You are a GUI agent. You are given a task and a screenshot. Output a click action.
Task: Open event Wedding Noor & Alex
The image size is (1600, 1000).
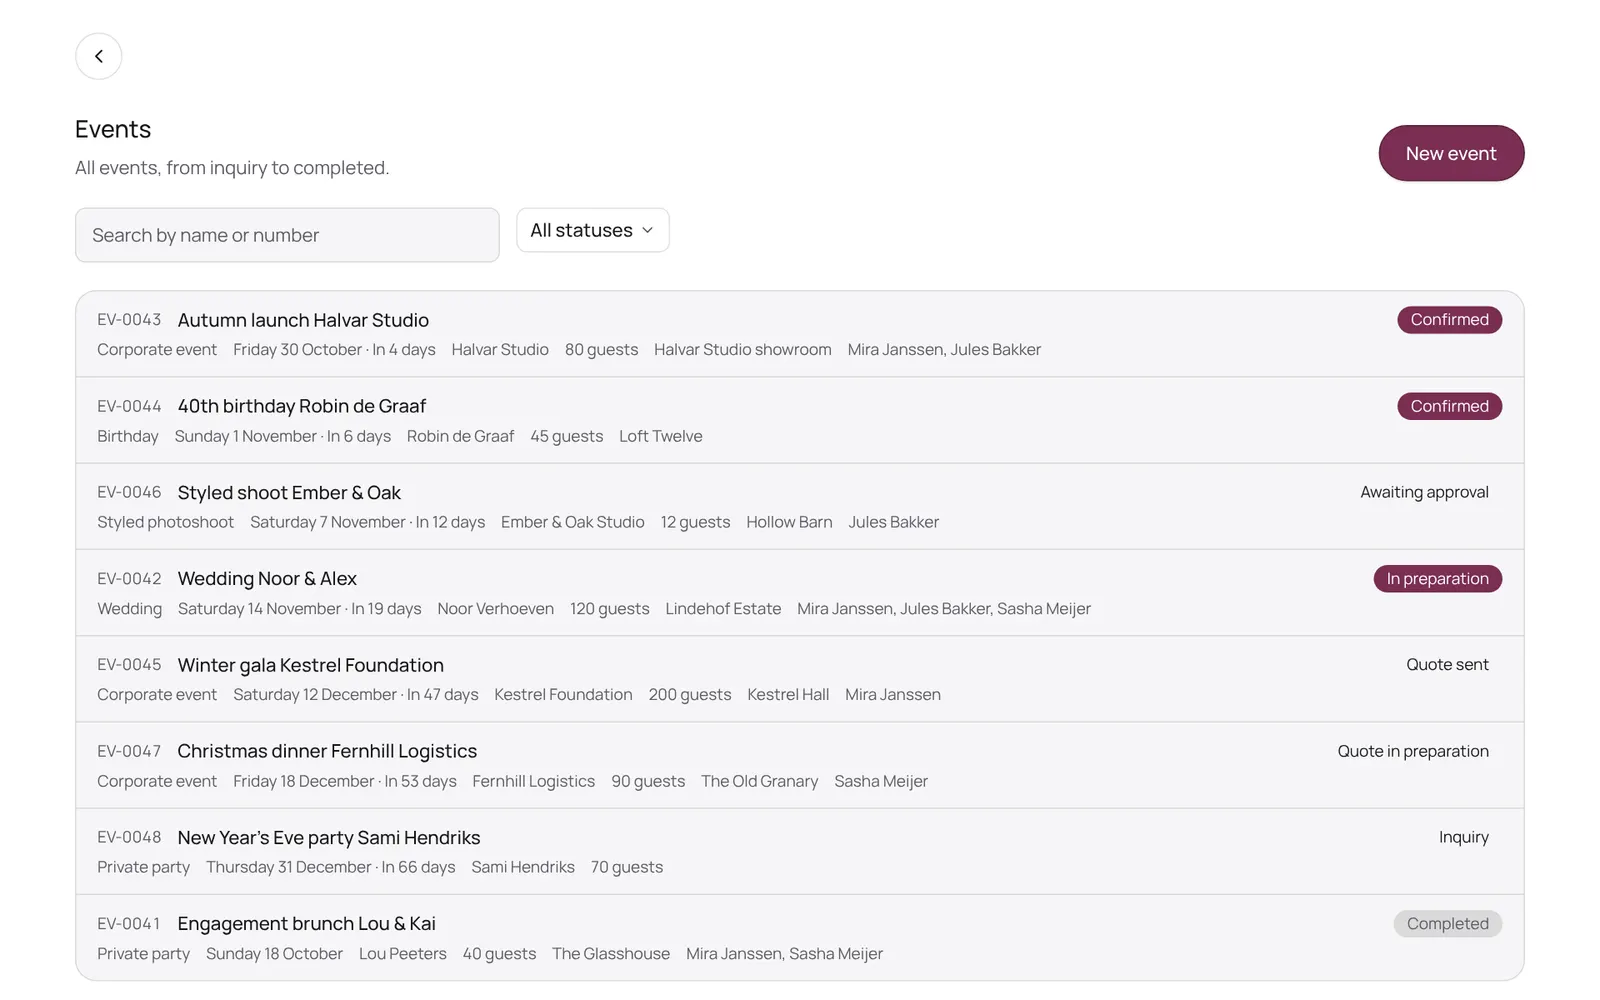point(799,593)
